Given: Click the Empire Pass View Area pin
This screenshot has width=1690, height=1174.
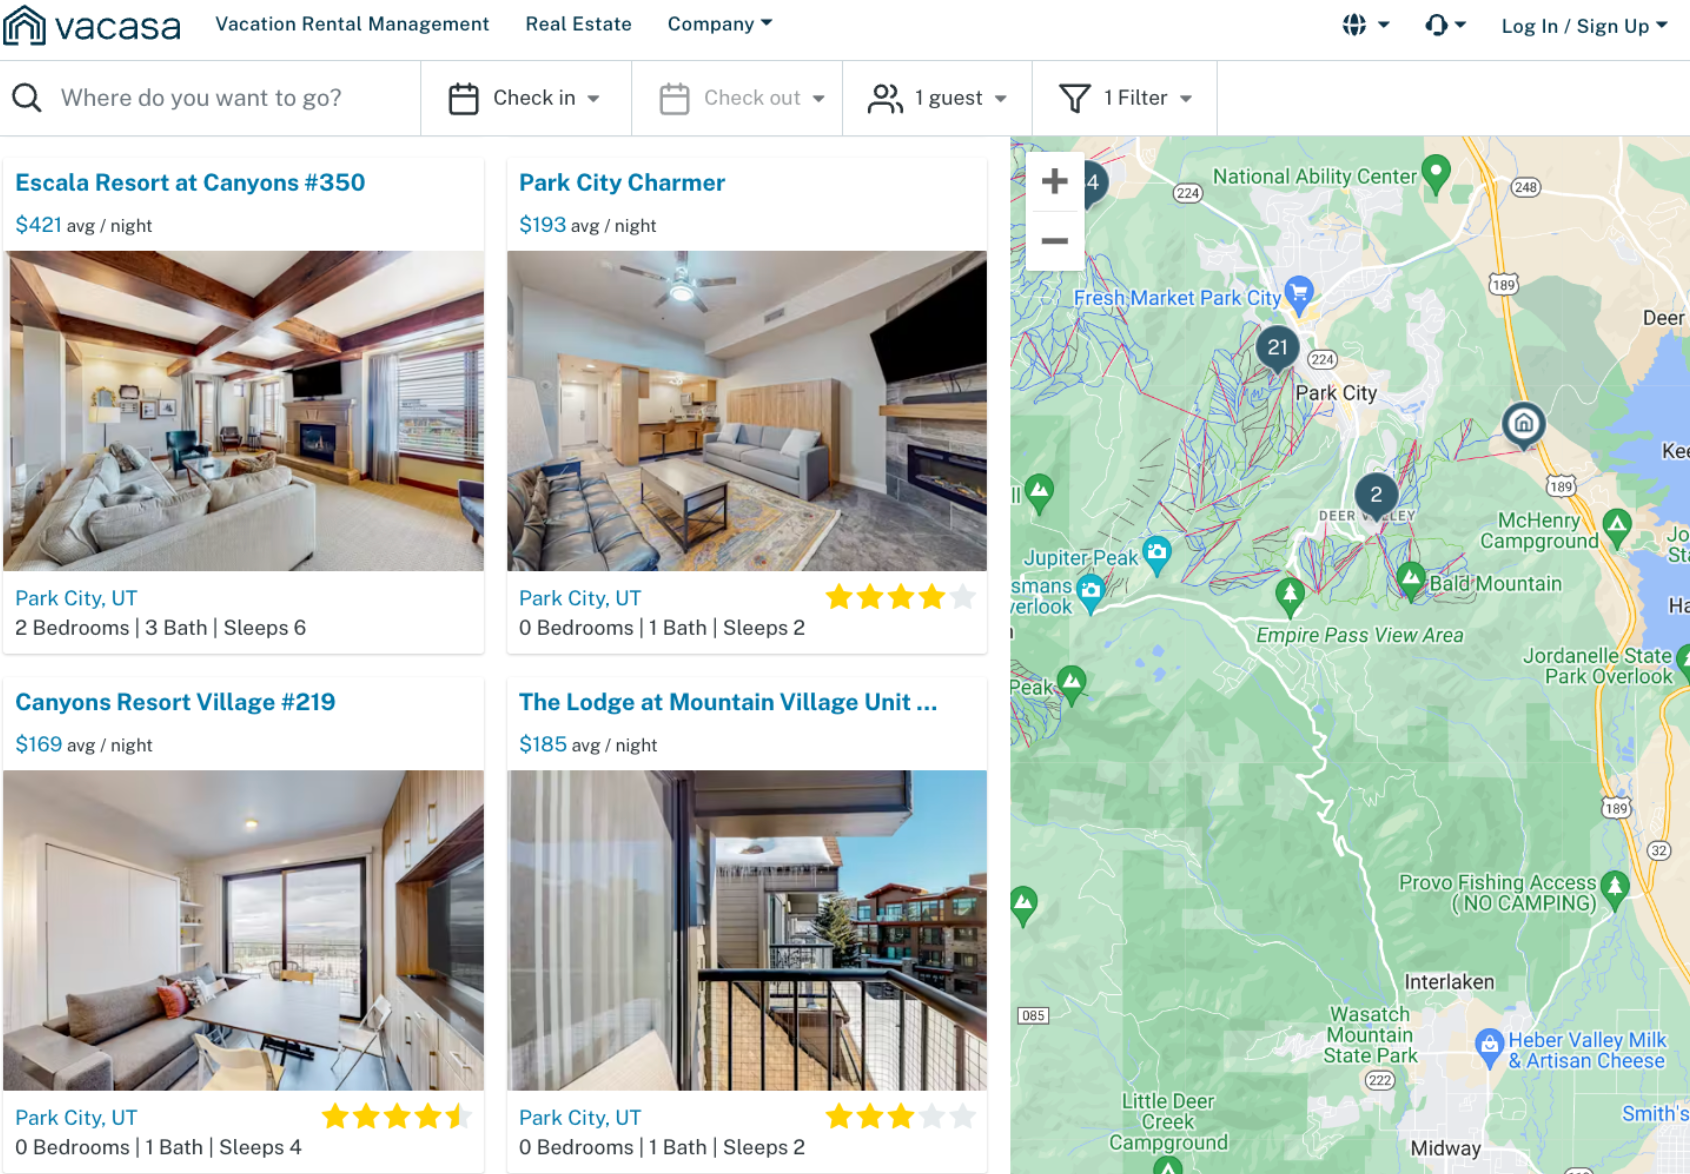Looking at the screenshot, I should point(1290,595).
